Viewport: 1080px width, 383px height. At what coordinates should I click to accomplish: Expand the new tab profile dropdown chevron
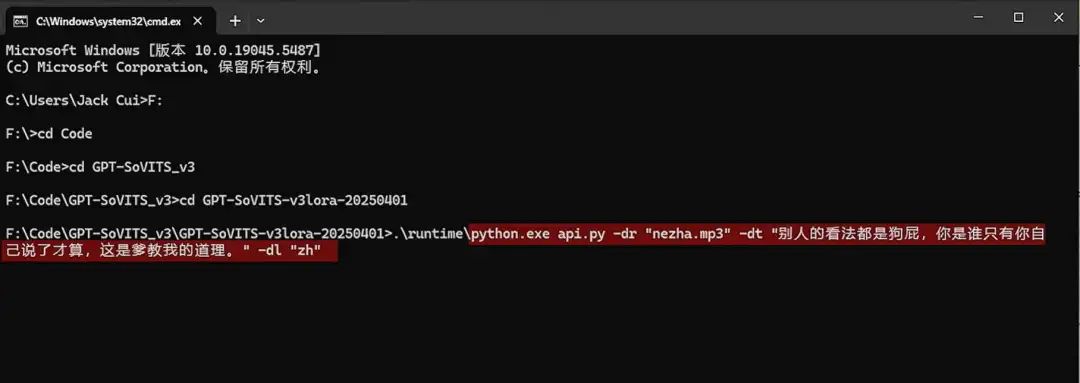tap(260, 21)
